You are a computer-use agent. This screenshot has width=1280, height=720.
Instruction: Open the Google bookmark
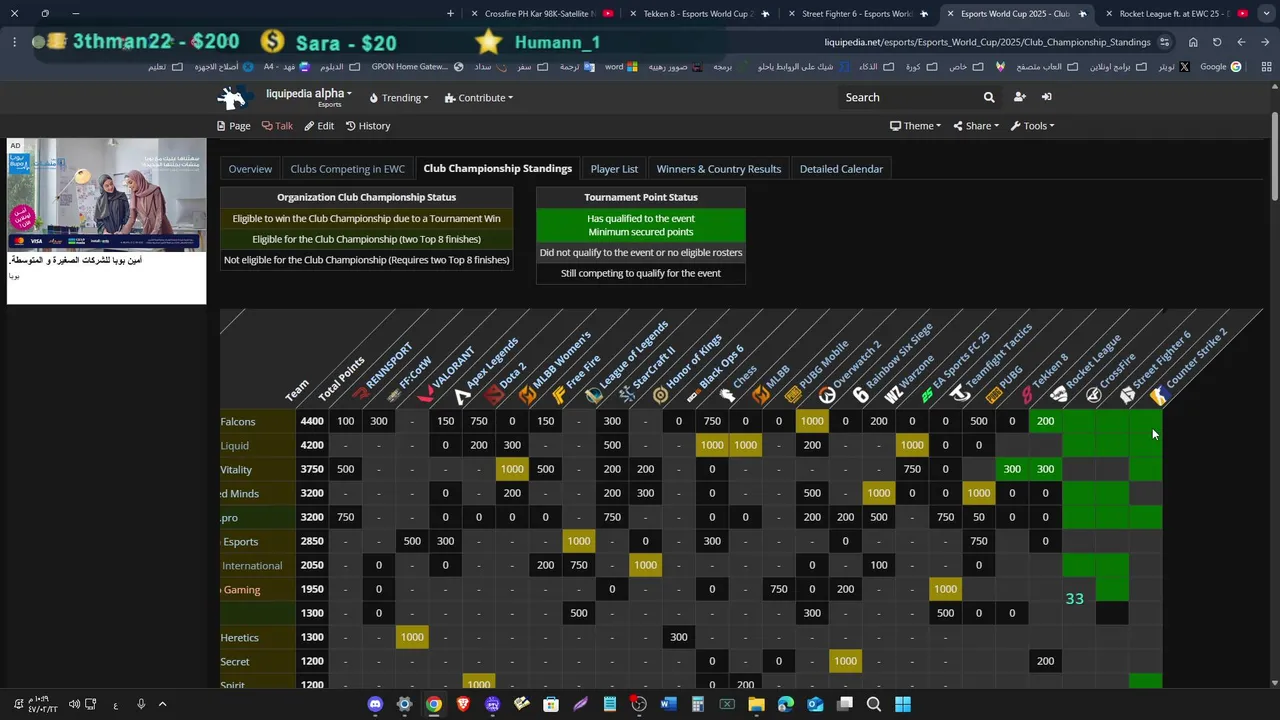(1220, 67)
